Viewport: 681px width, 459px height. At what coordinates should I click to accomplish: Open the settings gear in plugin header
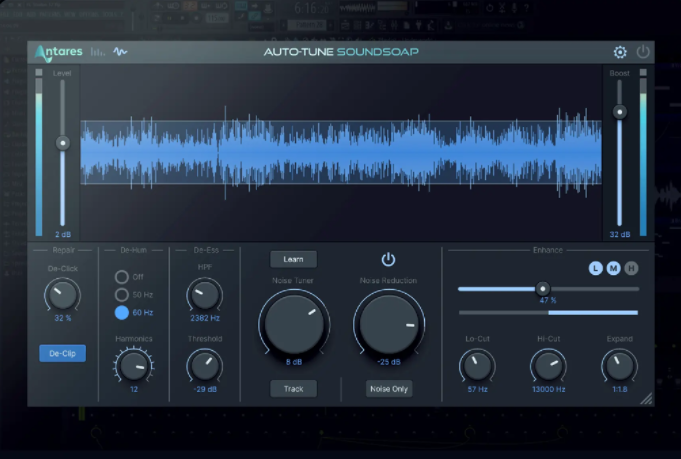click(620, 52)
